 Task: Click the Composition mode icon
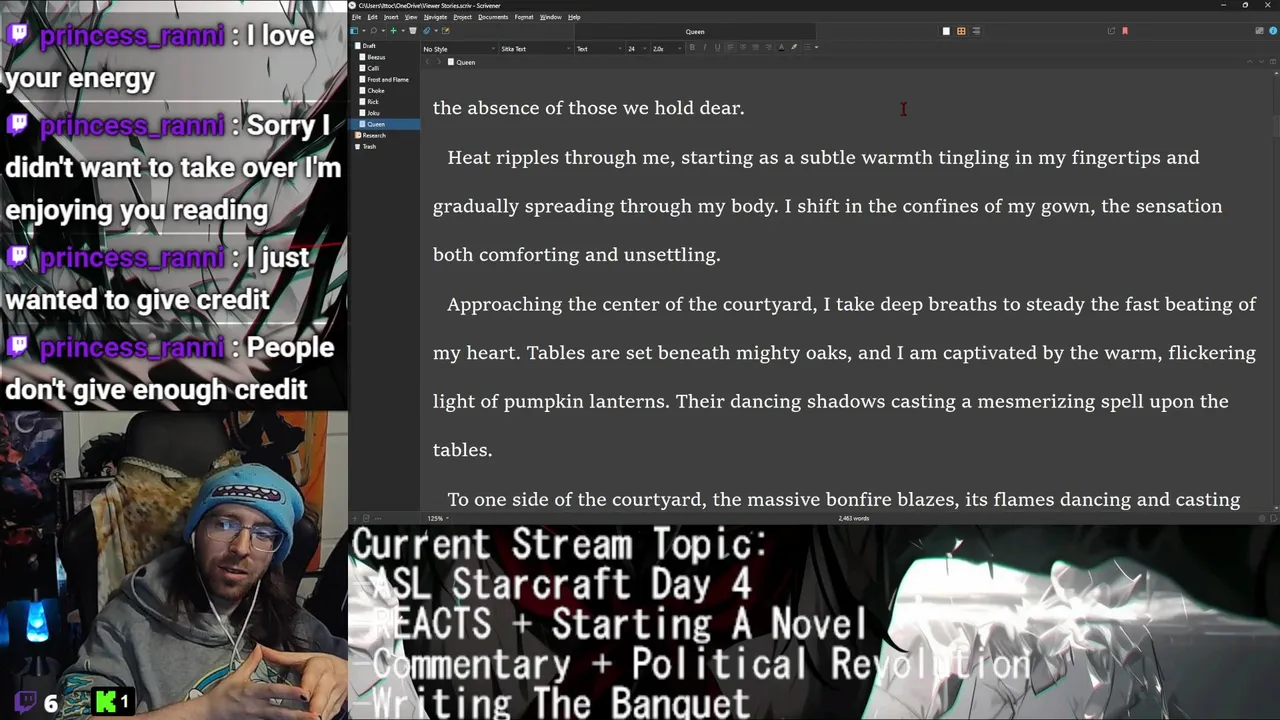pos(1259,31)
